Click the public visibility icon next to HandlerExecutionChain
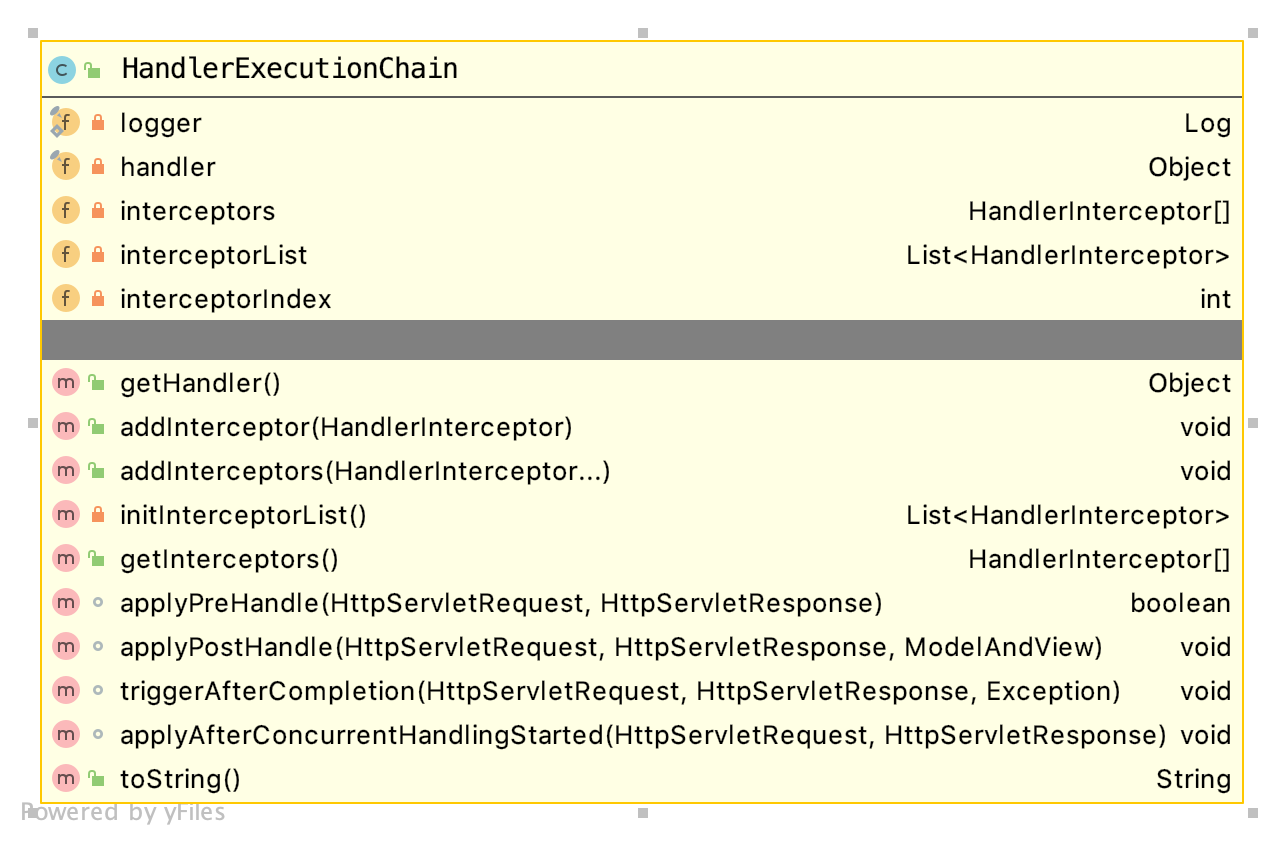 pyautogui.click(x=93, y=70)
